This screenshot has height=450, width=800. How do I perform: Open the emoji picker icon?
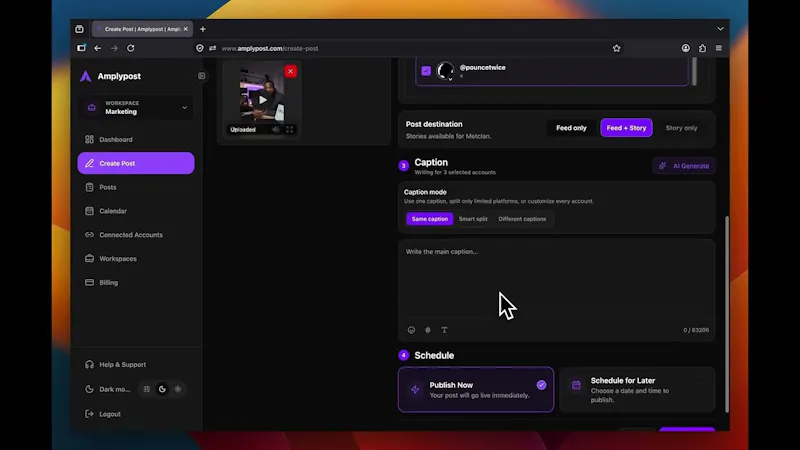click(411, 330)
